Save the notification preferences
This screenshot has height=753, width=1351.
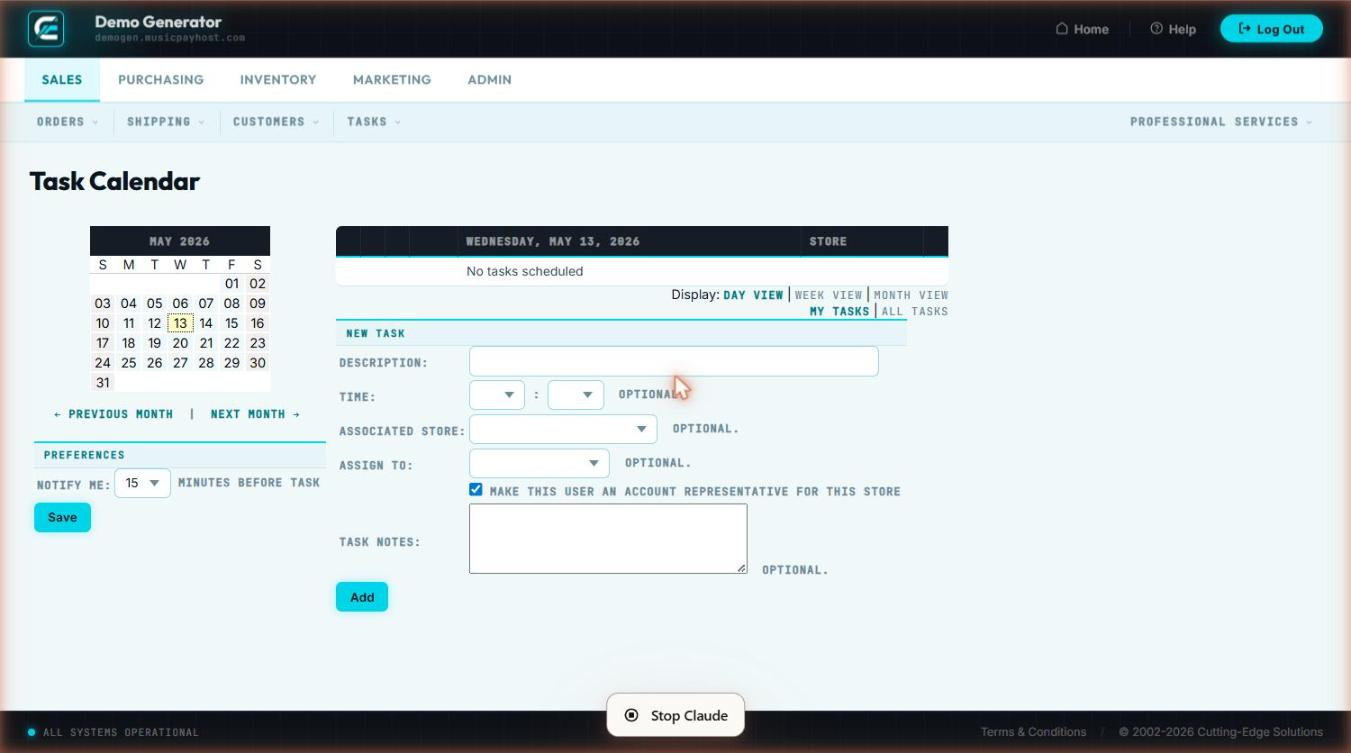62,517
